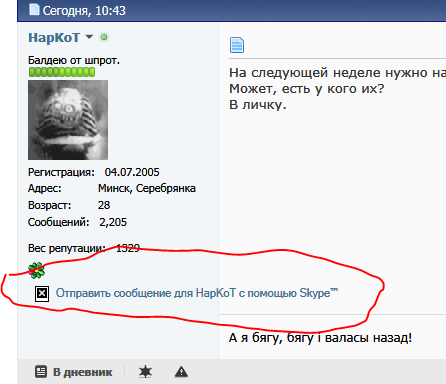This screenshot has height=384, width=446.
Task: Click Отправить сообщение Skype link
Action: coord(197,293)
